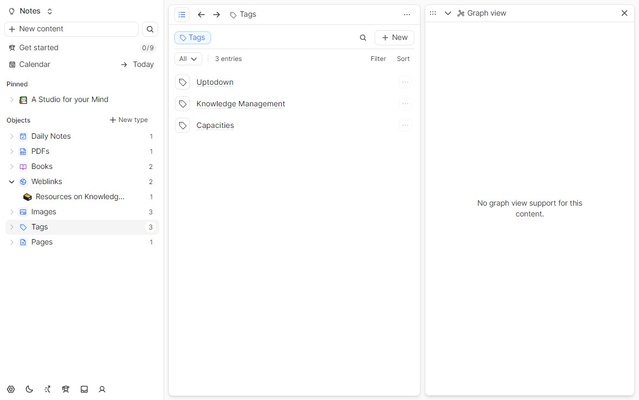Open the sidebar search icon
Screen dimensions: 639x400
coord(150,29)
